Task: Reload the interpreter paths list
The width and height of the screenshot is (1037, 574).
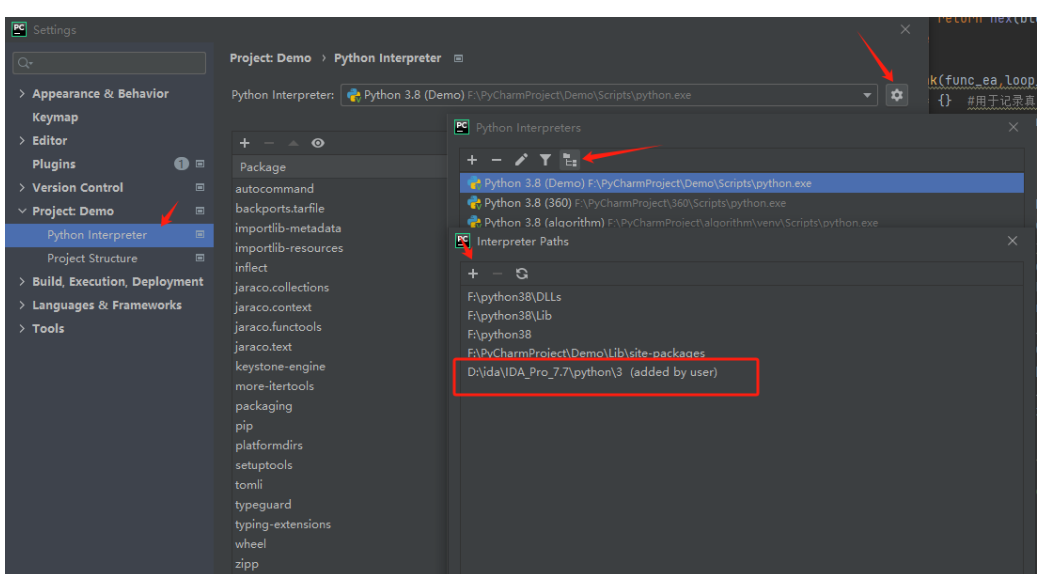Action: 522,274
